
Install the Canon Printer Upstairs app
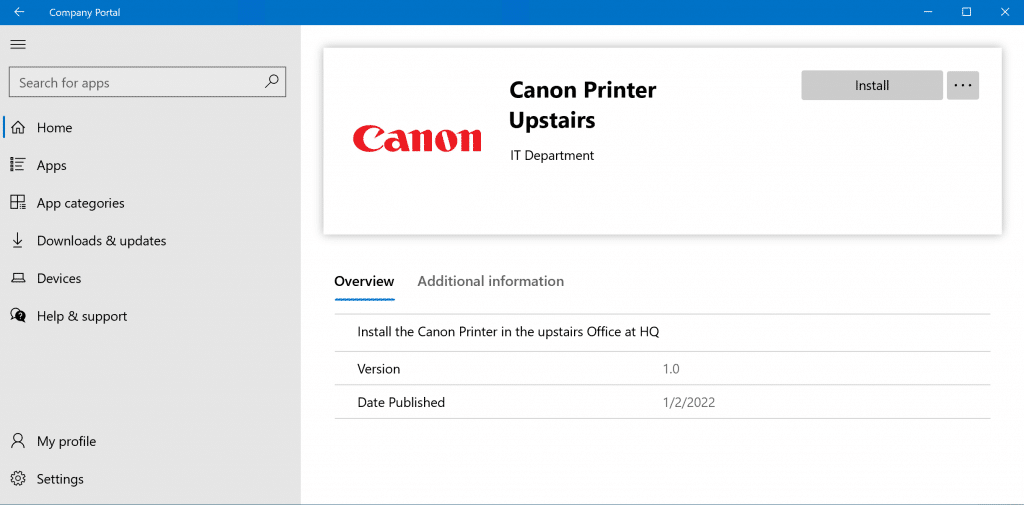pyautogui.click(x=872, y=85)
